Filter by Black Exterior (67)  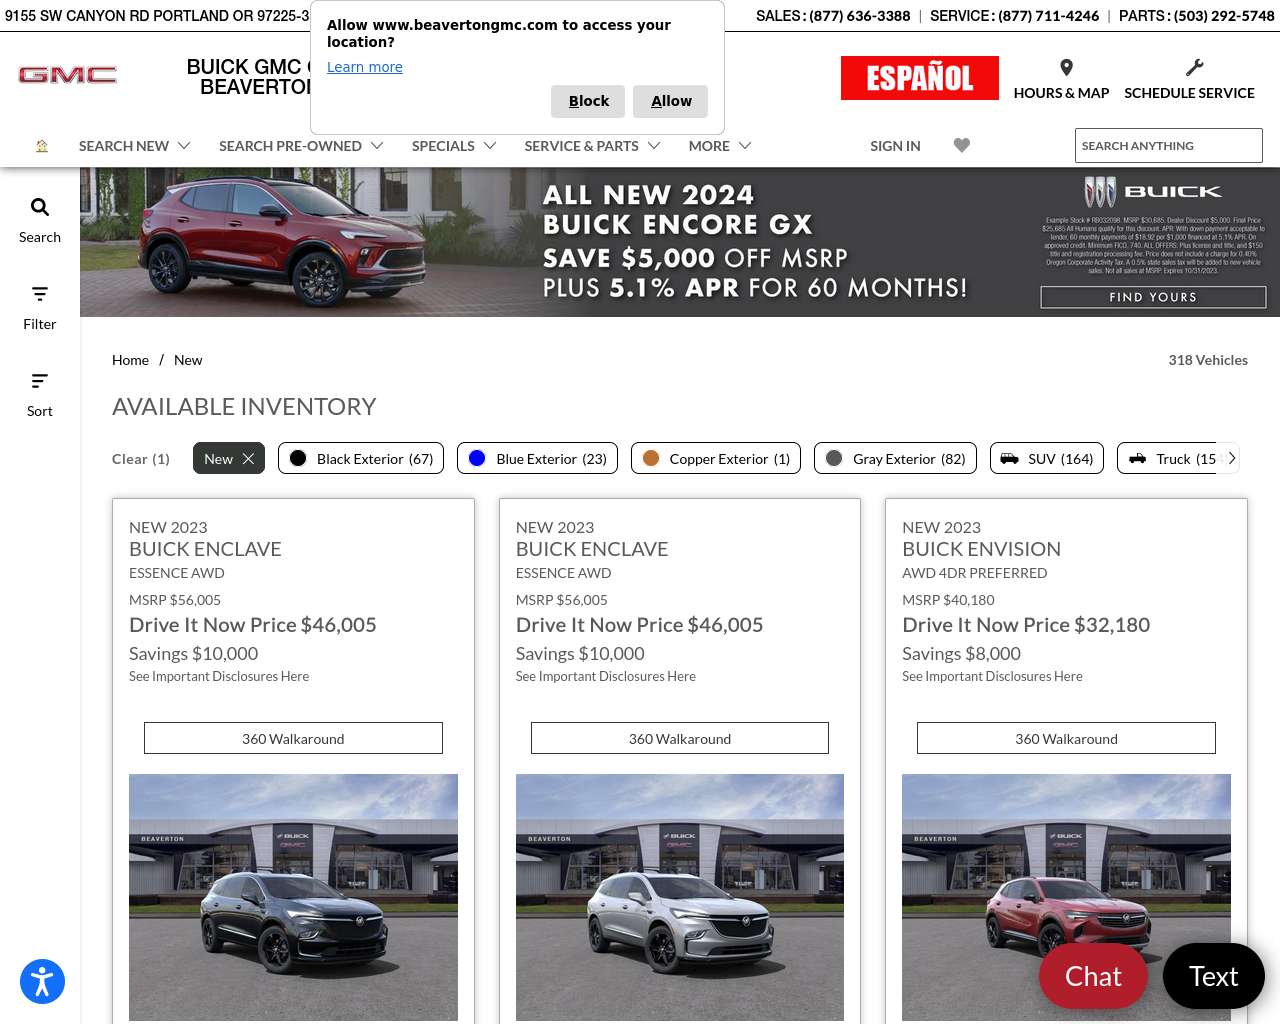coord(361,458)
